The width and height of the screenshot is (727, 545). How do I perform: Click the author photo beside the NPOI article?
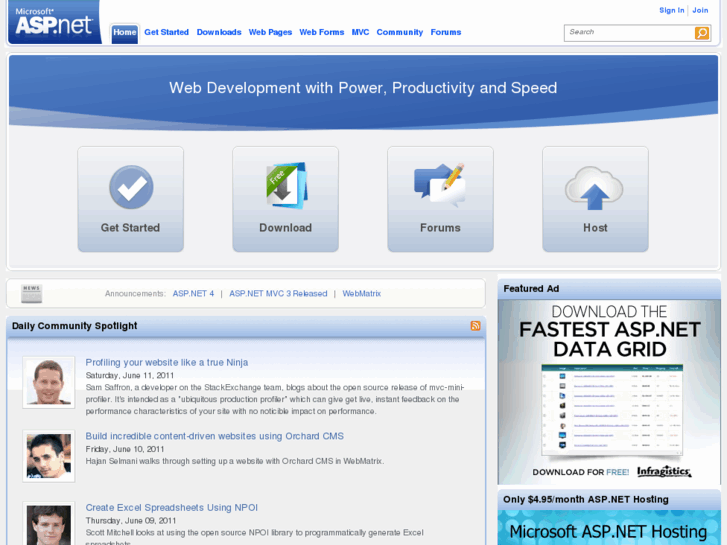tap(49, 523)
